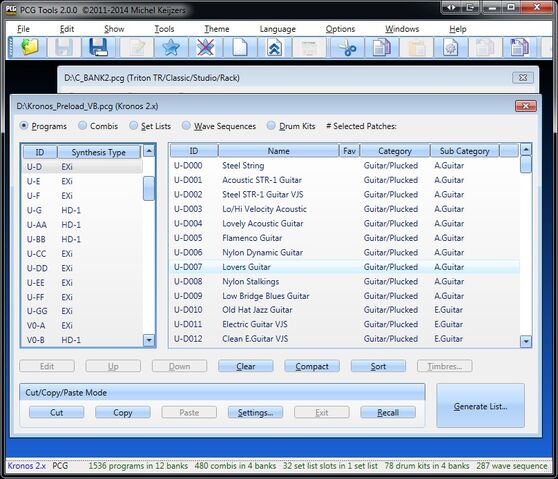This screenshot has width=558, height=479.
Task: Click the Open file folder toolbar icon
Action: coord(30,47)
